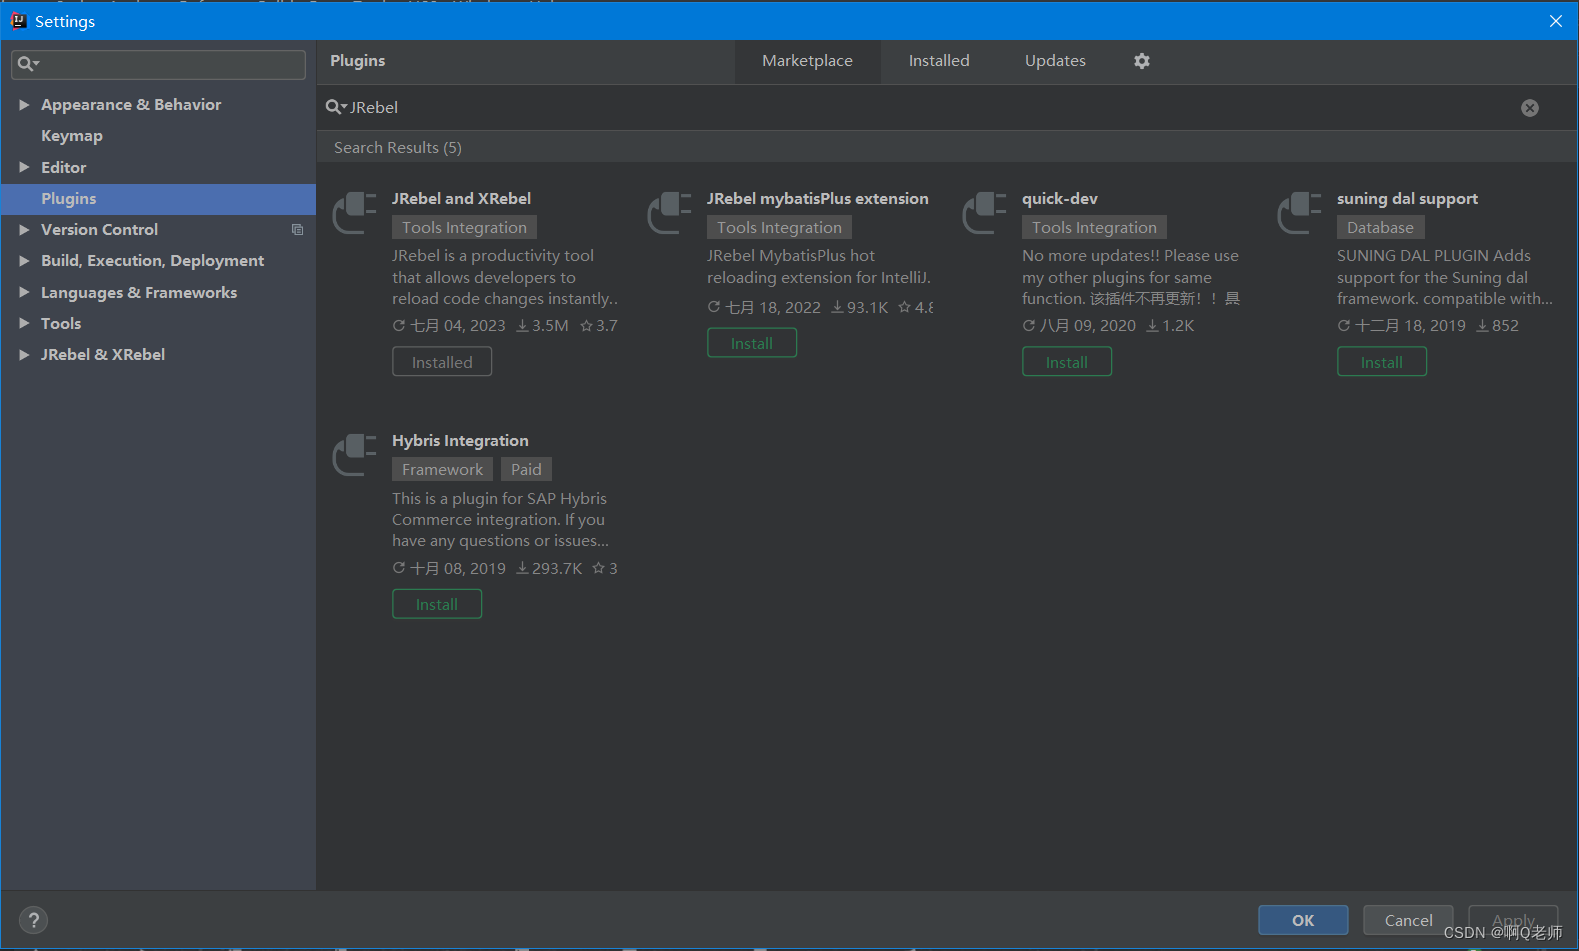Select Plugins in settings tree
Screen dimensions: 1579x951
[158, 199]
